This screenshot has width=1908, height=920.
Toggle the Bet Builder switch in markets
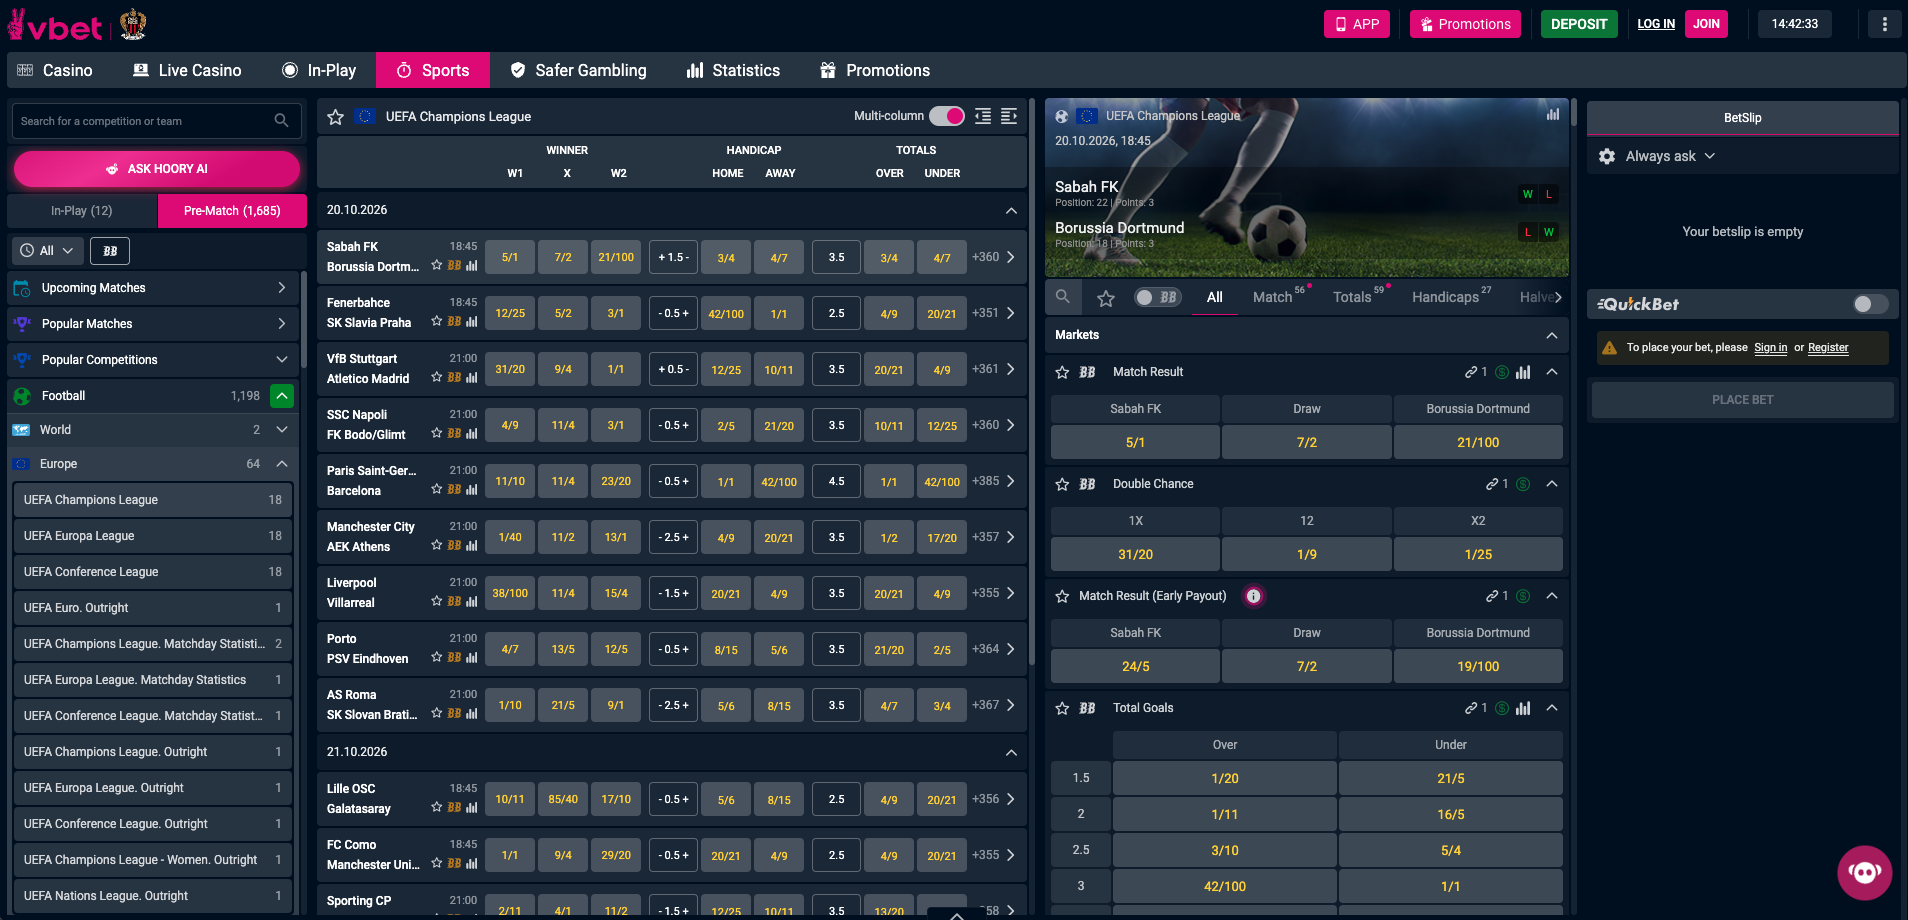click(x=1158, y=297)
